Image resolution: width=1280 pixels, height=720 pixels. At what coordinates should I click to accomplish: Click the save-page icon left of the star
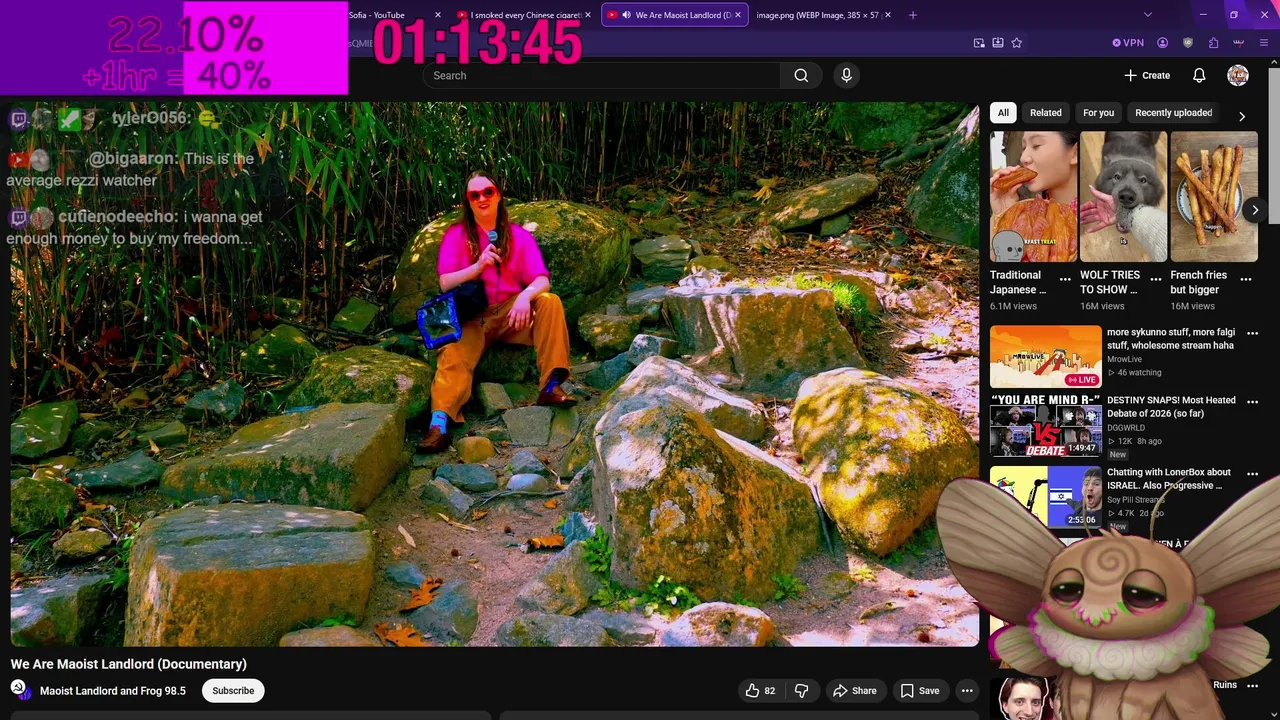(997, 43)
